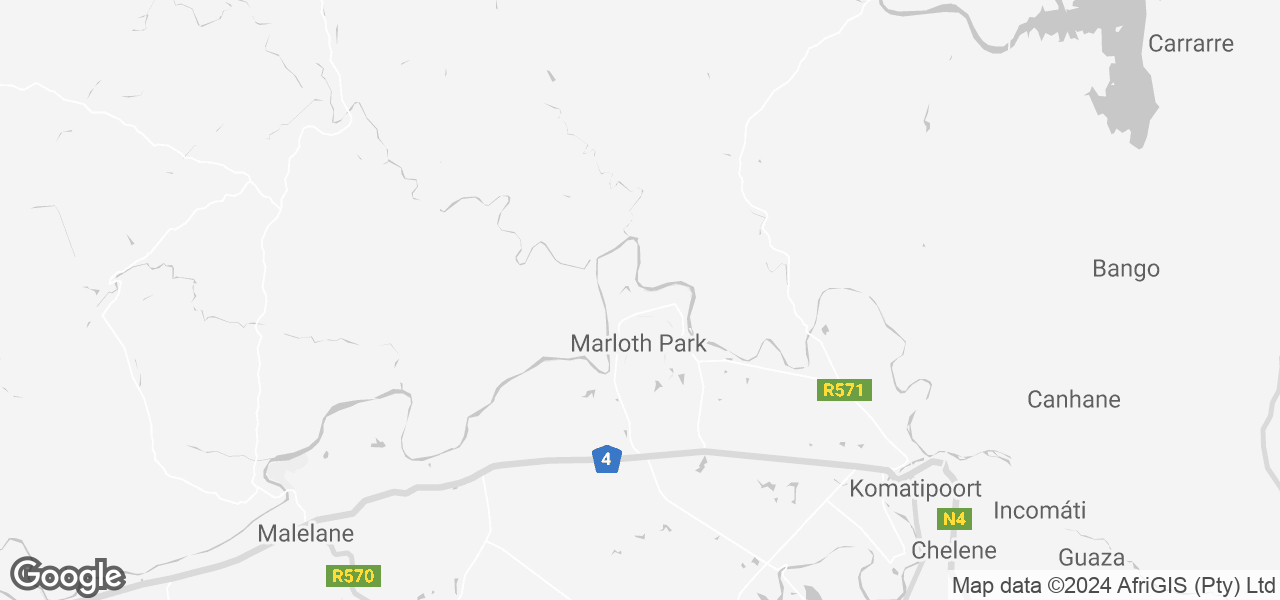
Task: Select the Marloth Park label
Action: tap(638, 344)
